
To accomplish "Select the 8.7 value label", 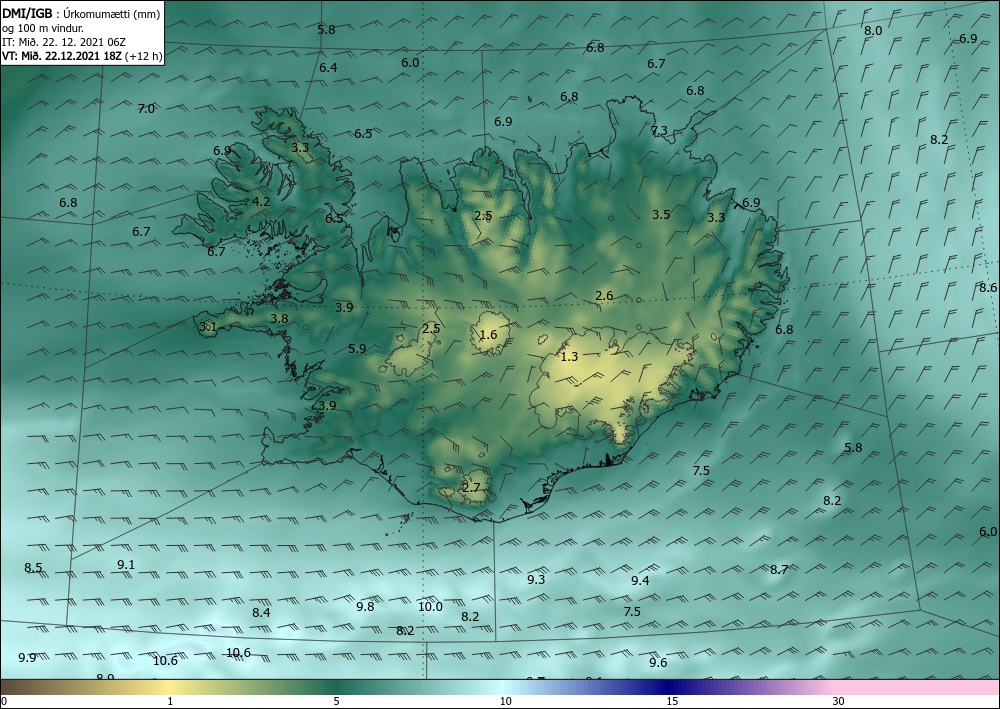I will point(779,570).
